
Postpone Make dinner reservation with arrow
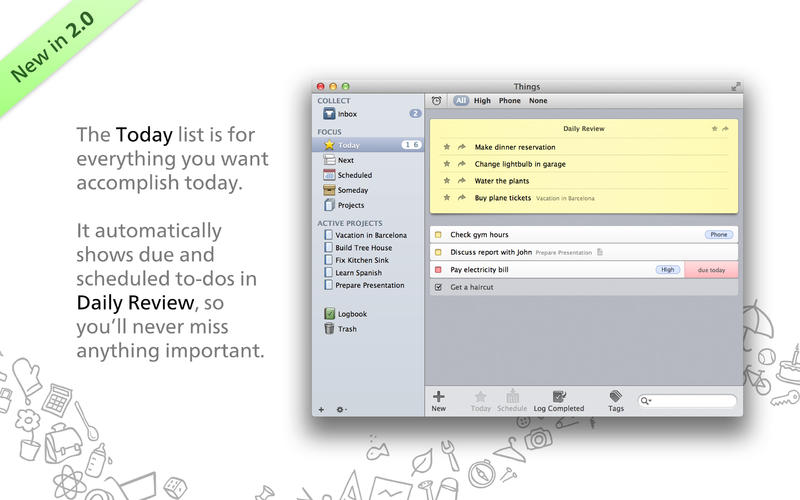click(461, 147)
